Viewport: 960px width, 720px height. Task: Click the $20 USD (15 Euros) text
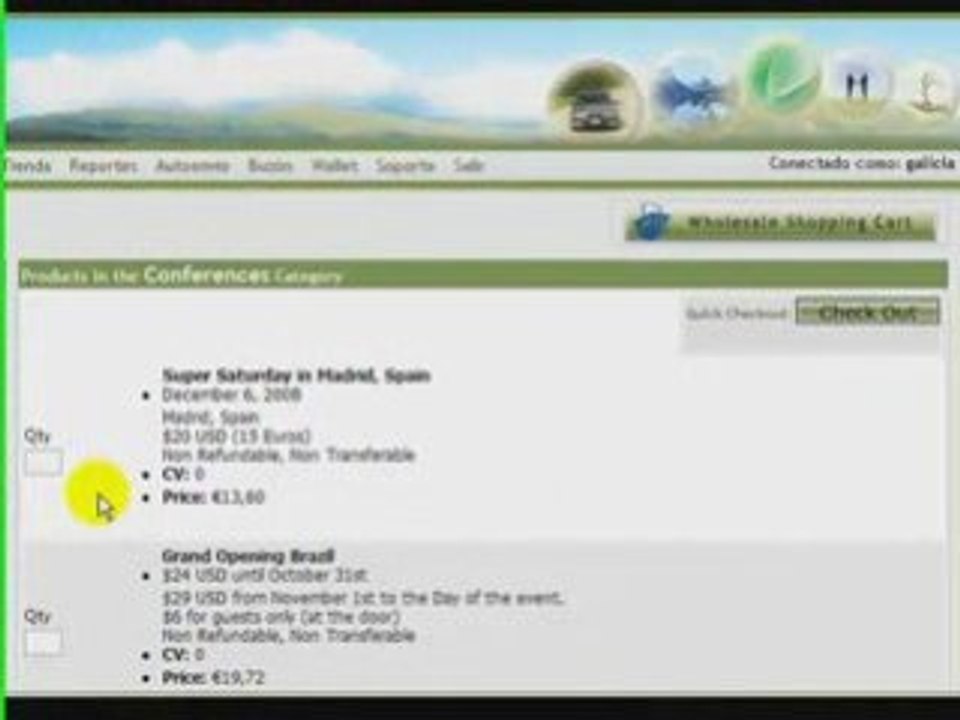236,437
